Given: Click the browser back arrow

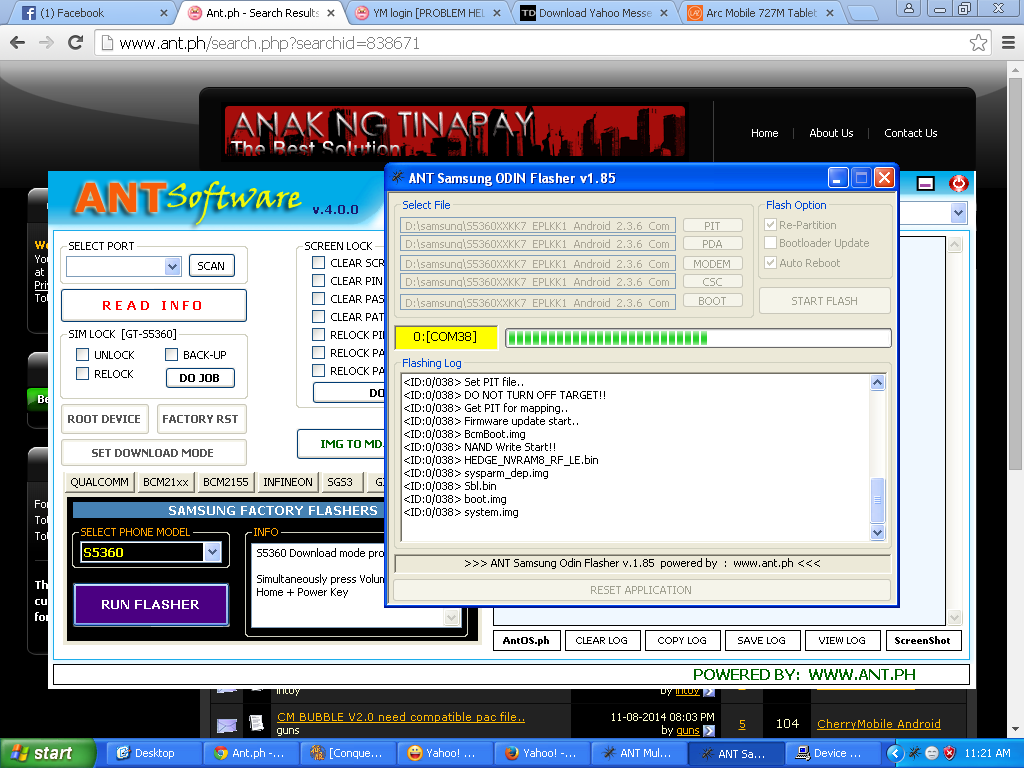Looking at the screenshot, I should click(x=18, y=43).
